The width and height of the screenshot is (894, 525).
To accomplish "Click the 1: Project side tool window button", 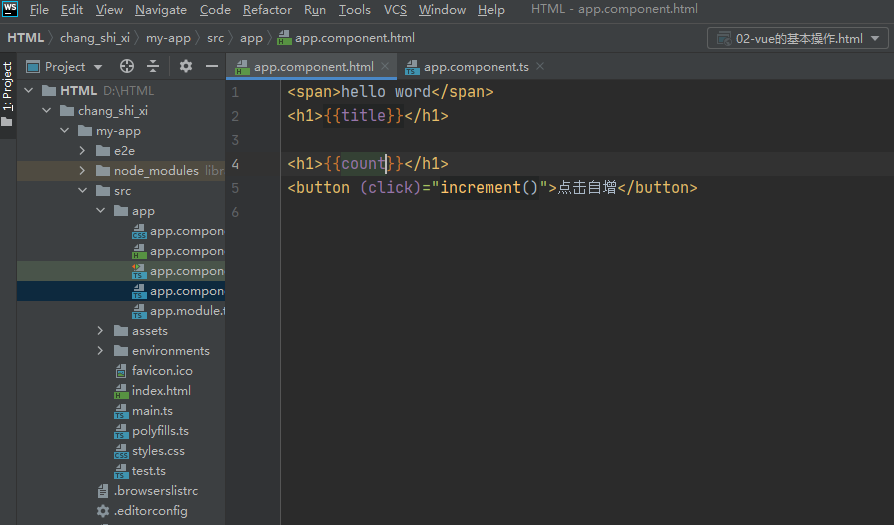I will (x=7, y=94).
